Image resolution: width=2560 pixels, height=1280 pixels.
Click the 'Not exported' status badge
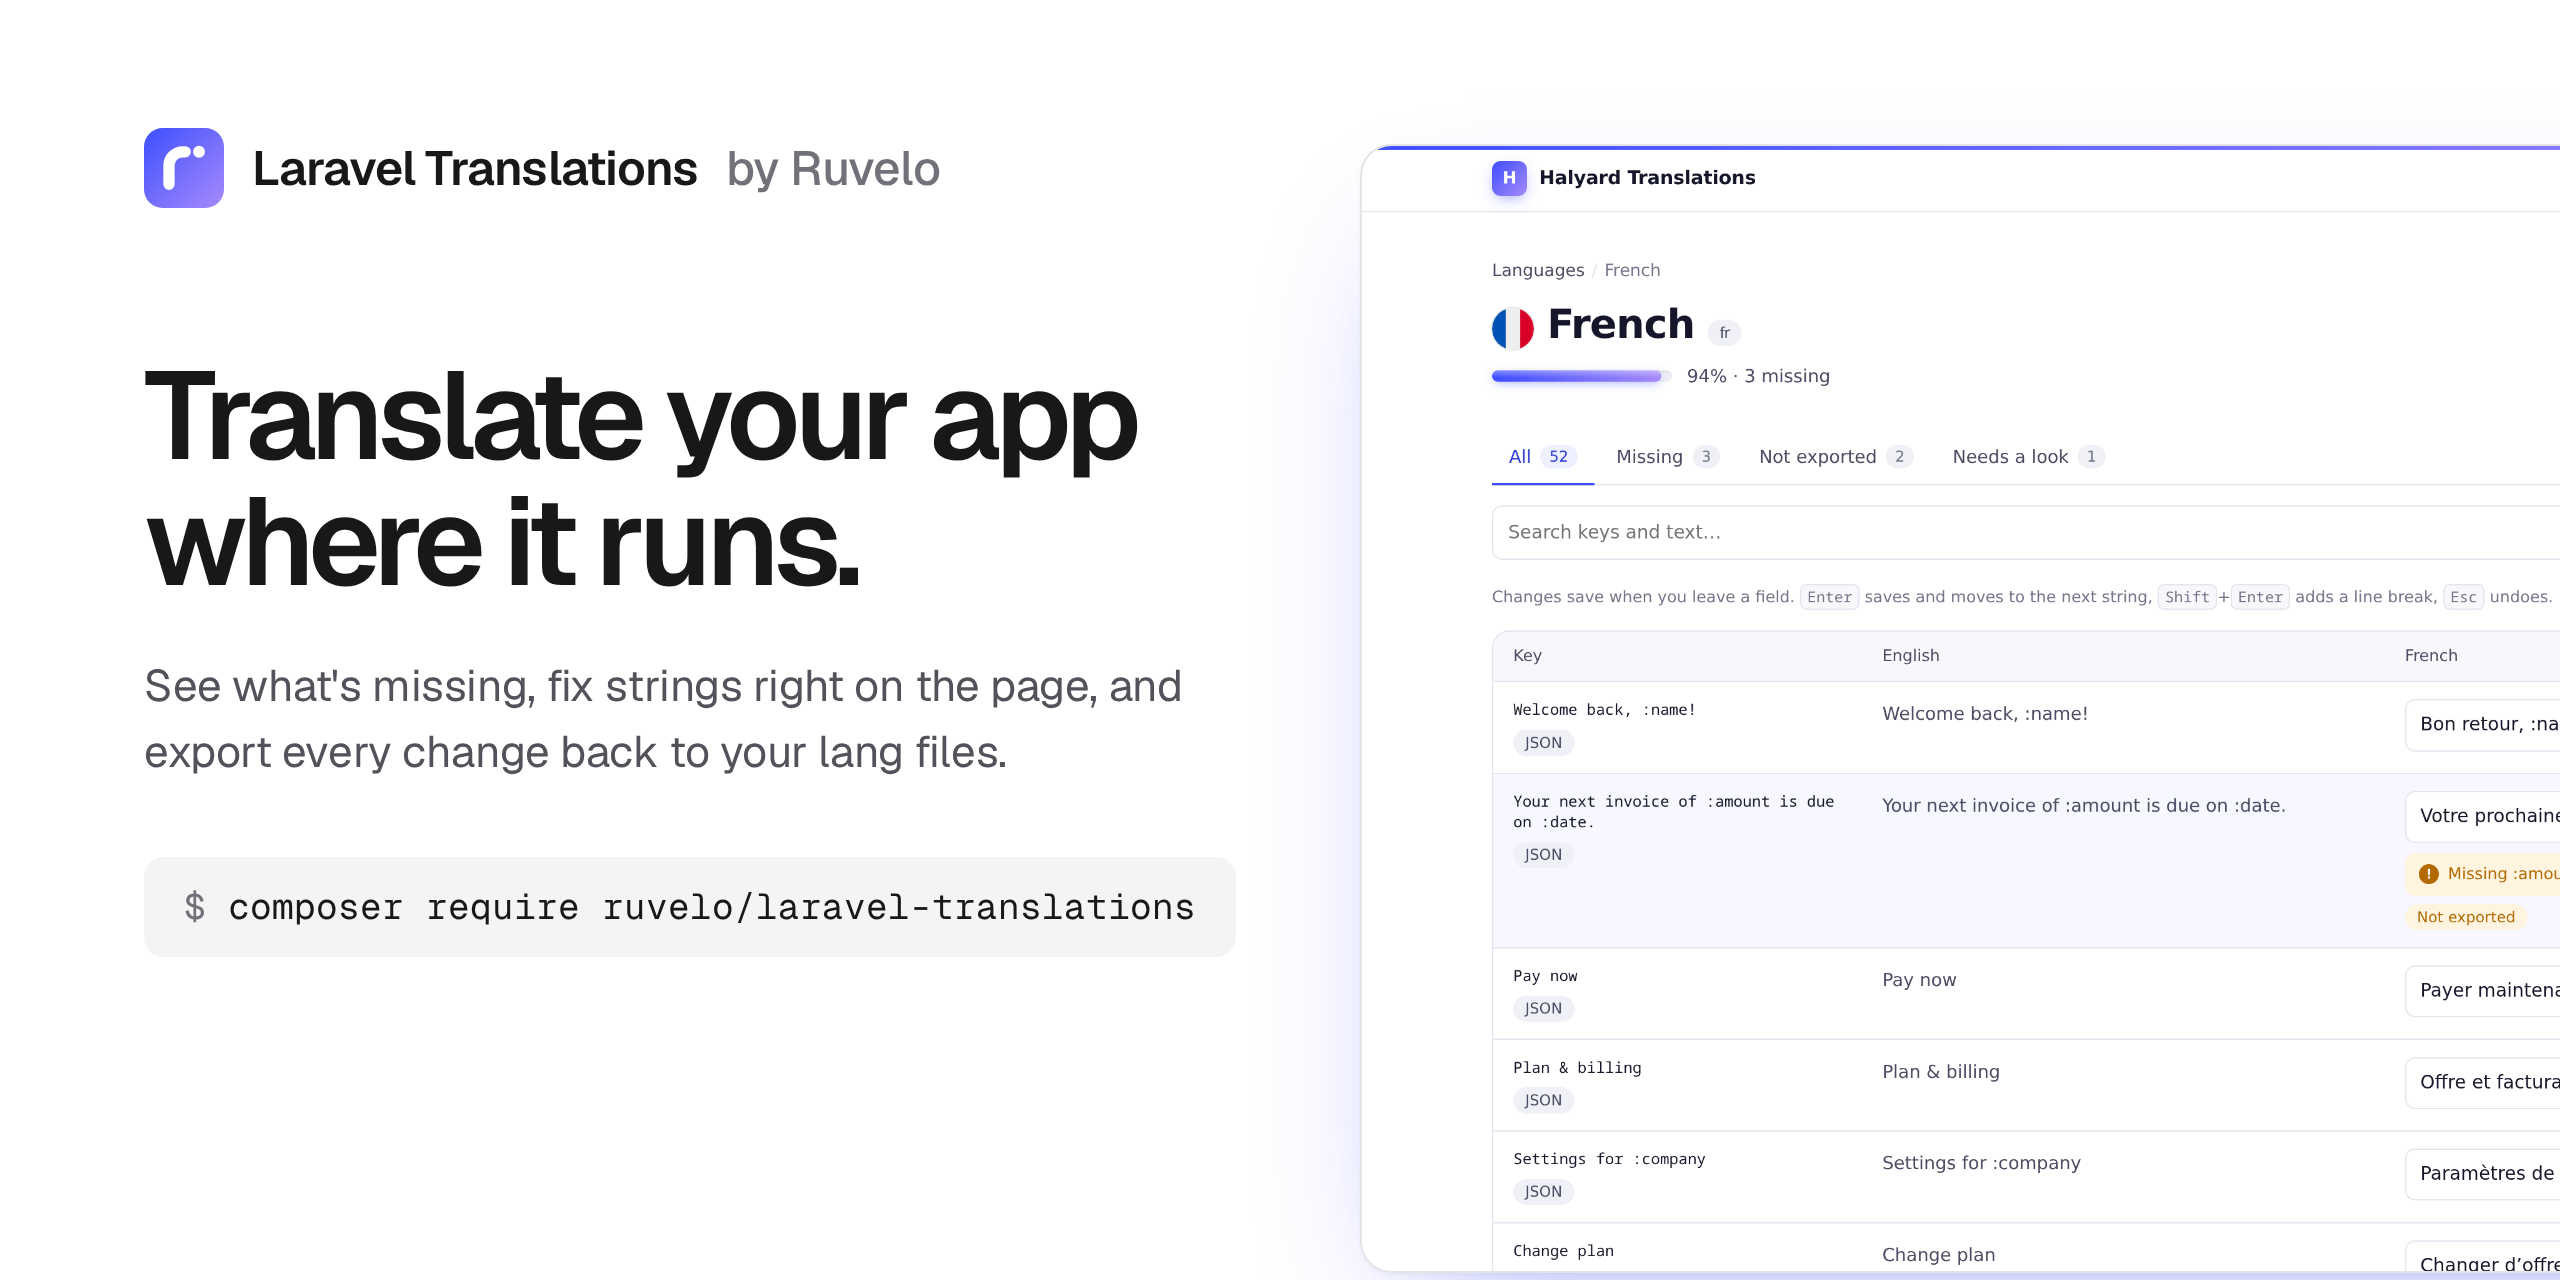point(2465,917)
